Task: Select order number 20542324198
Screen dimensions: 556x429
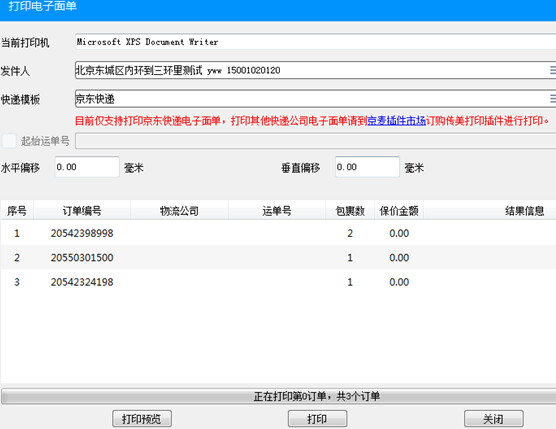Action: tap(82, 282)
